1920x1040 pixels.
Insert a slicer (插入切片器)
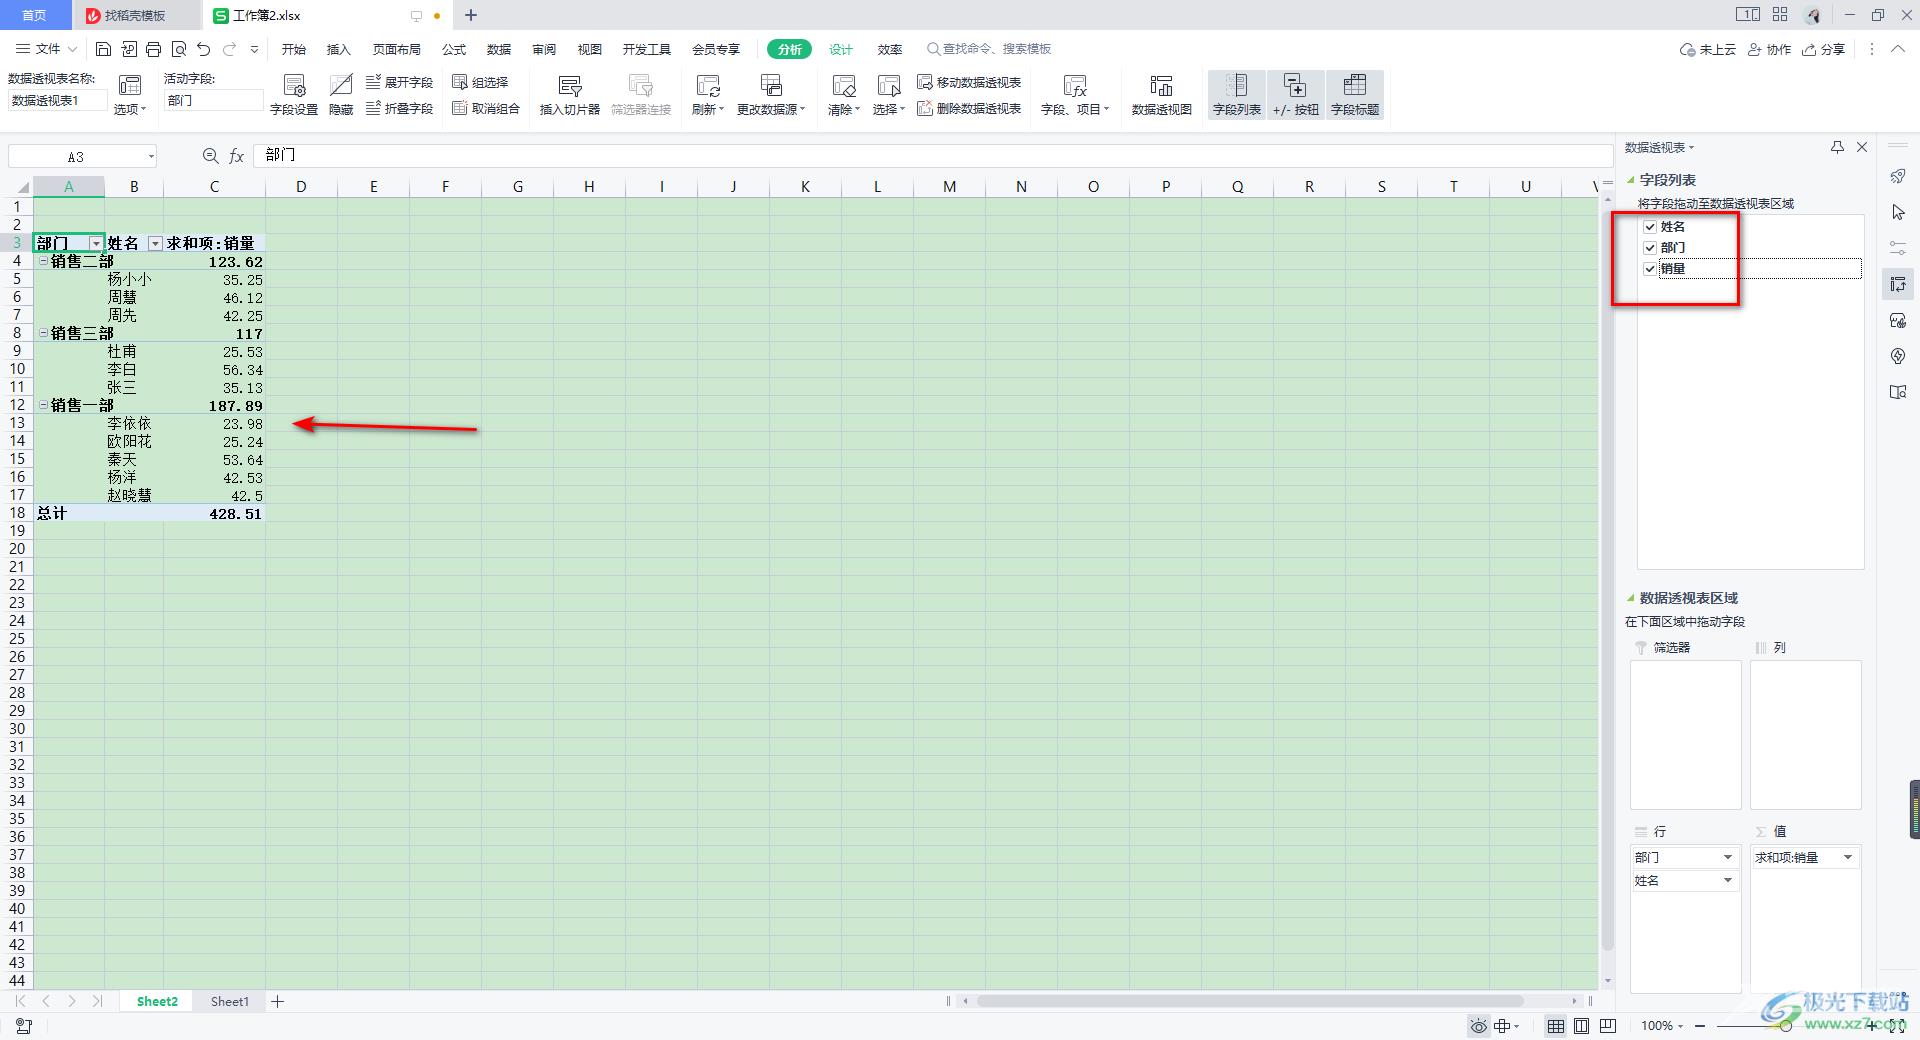tap(570, 95)
